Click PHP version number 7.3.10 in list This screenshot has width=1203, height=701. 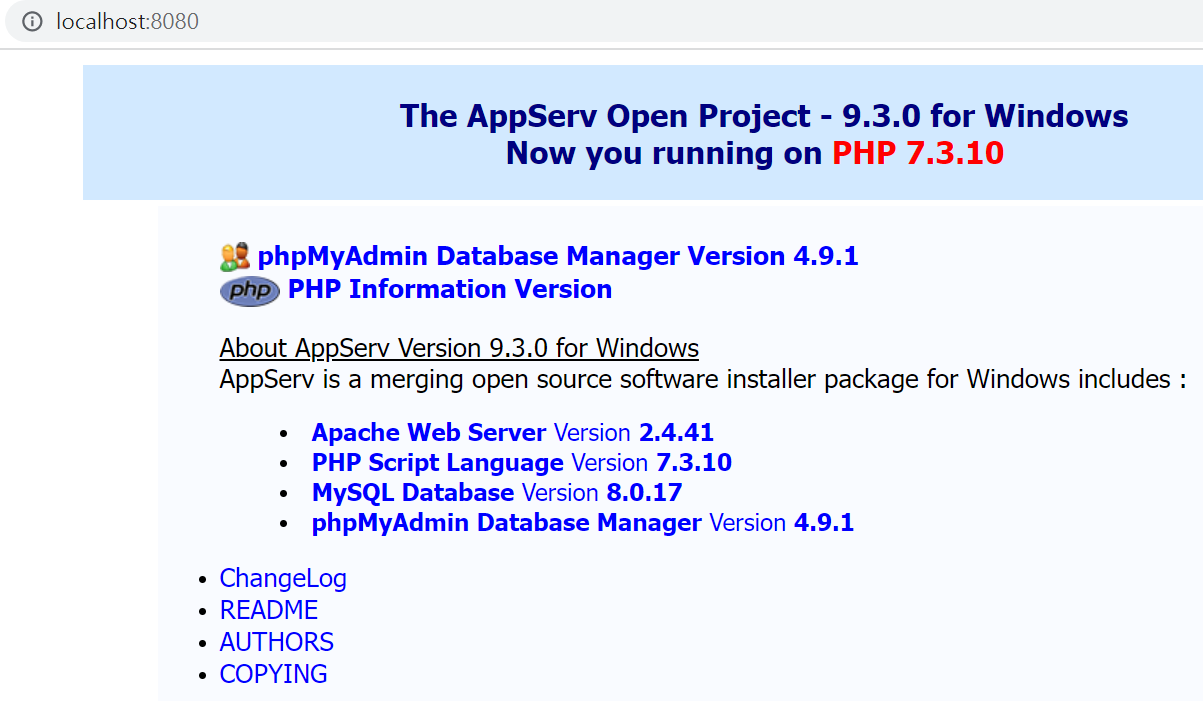694,463
